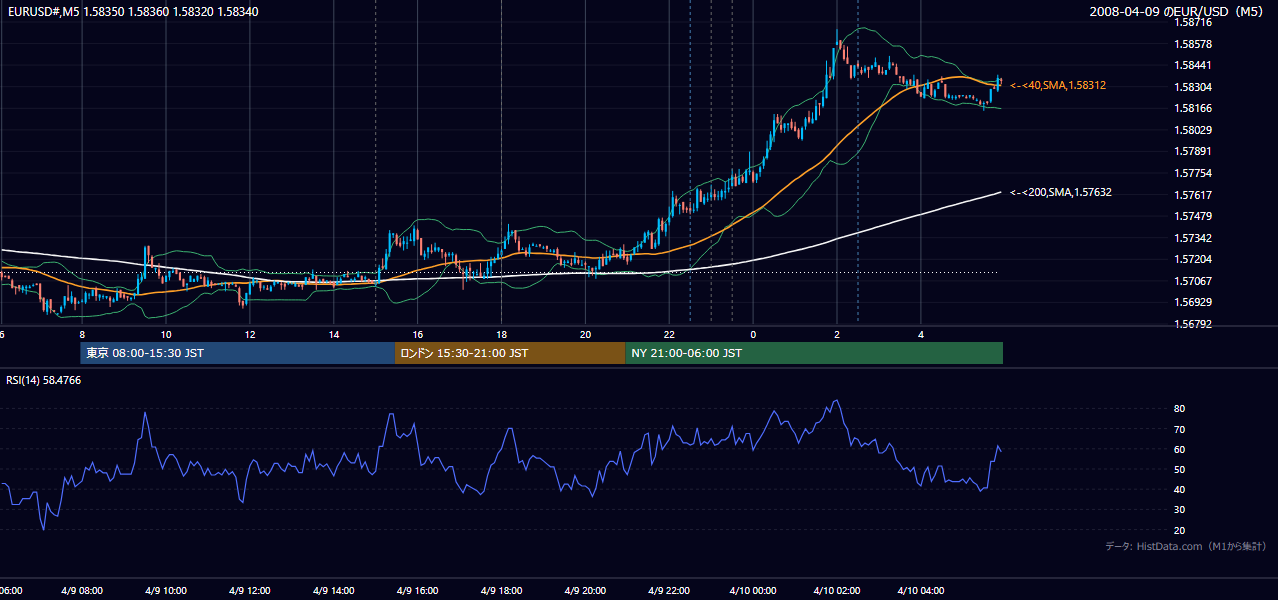This screenshot has height=600, width=1278.
Task: Click the 4/9 20:00 time axis label
Action: click(x=586, y=590)
